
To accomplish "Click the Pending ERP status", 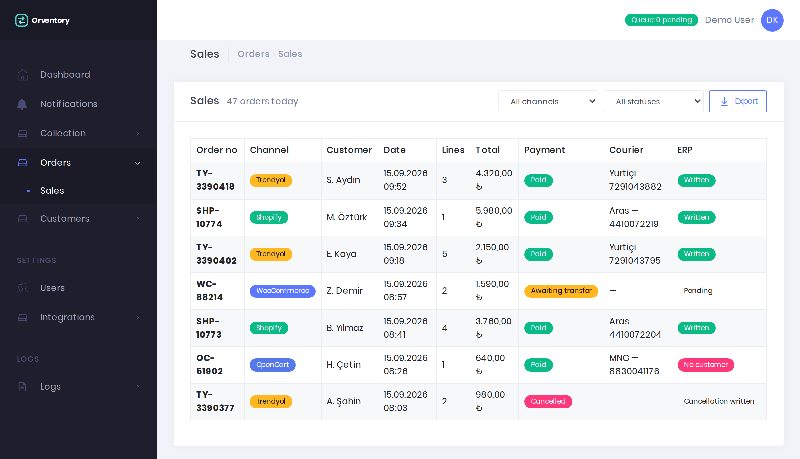I will [x=697, y=291].
